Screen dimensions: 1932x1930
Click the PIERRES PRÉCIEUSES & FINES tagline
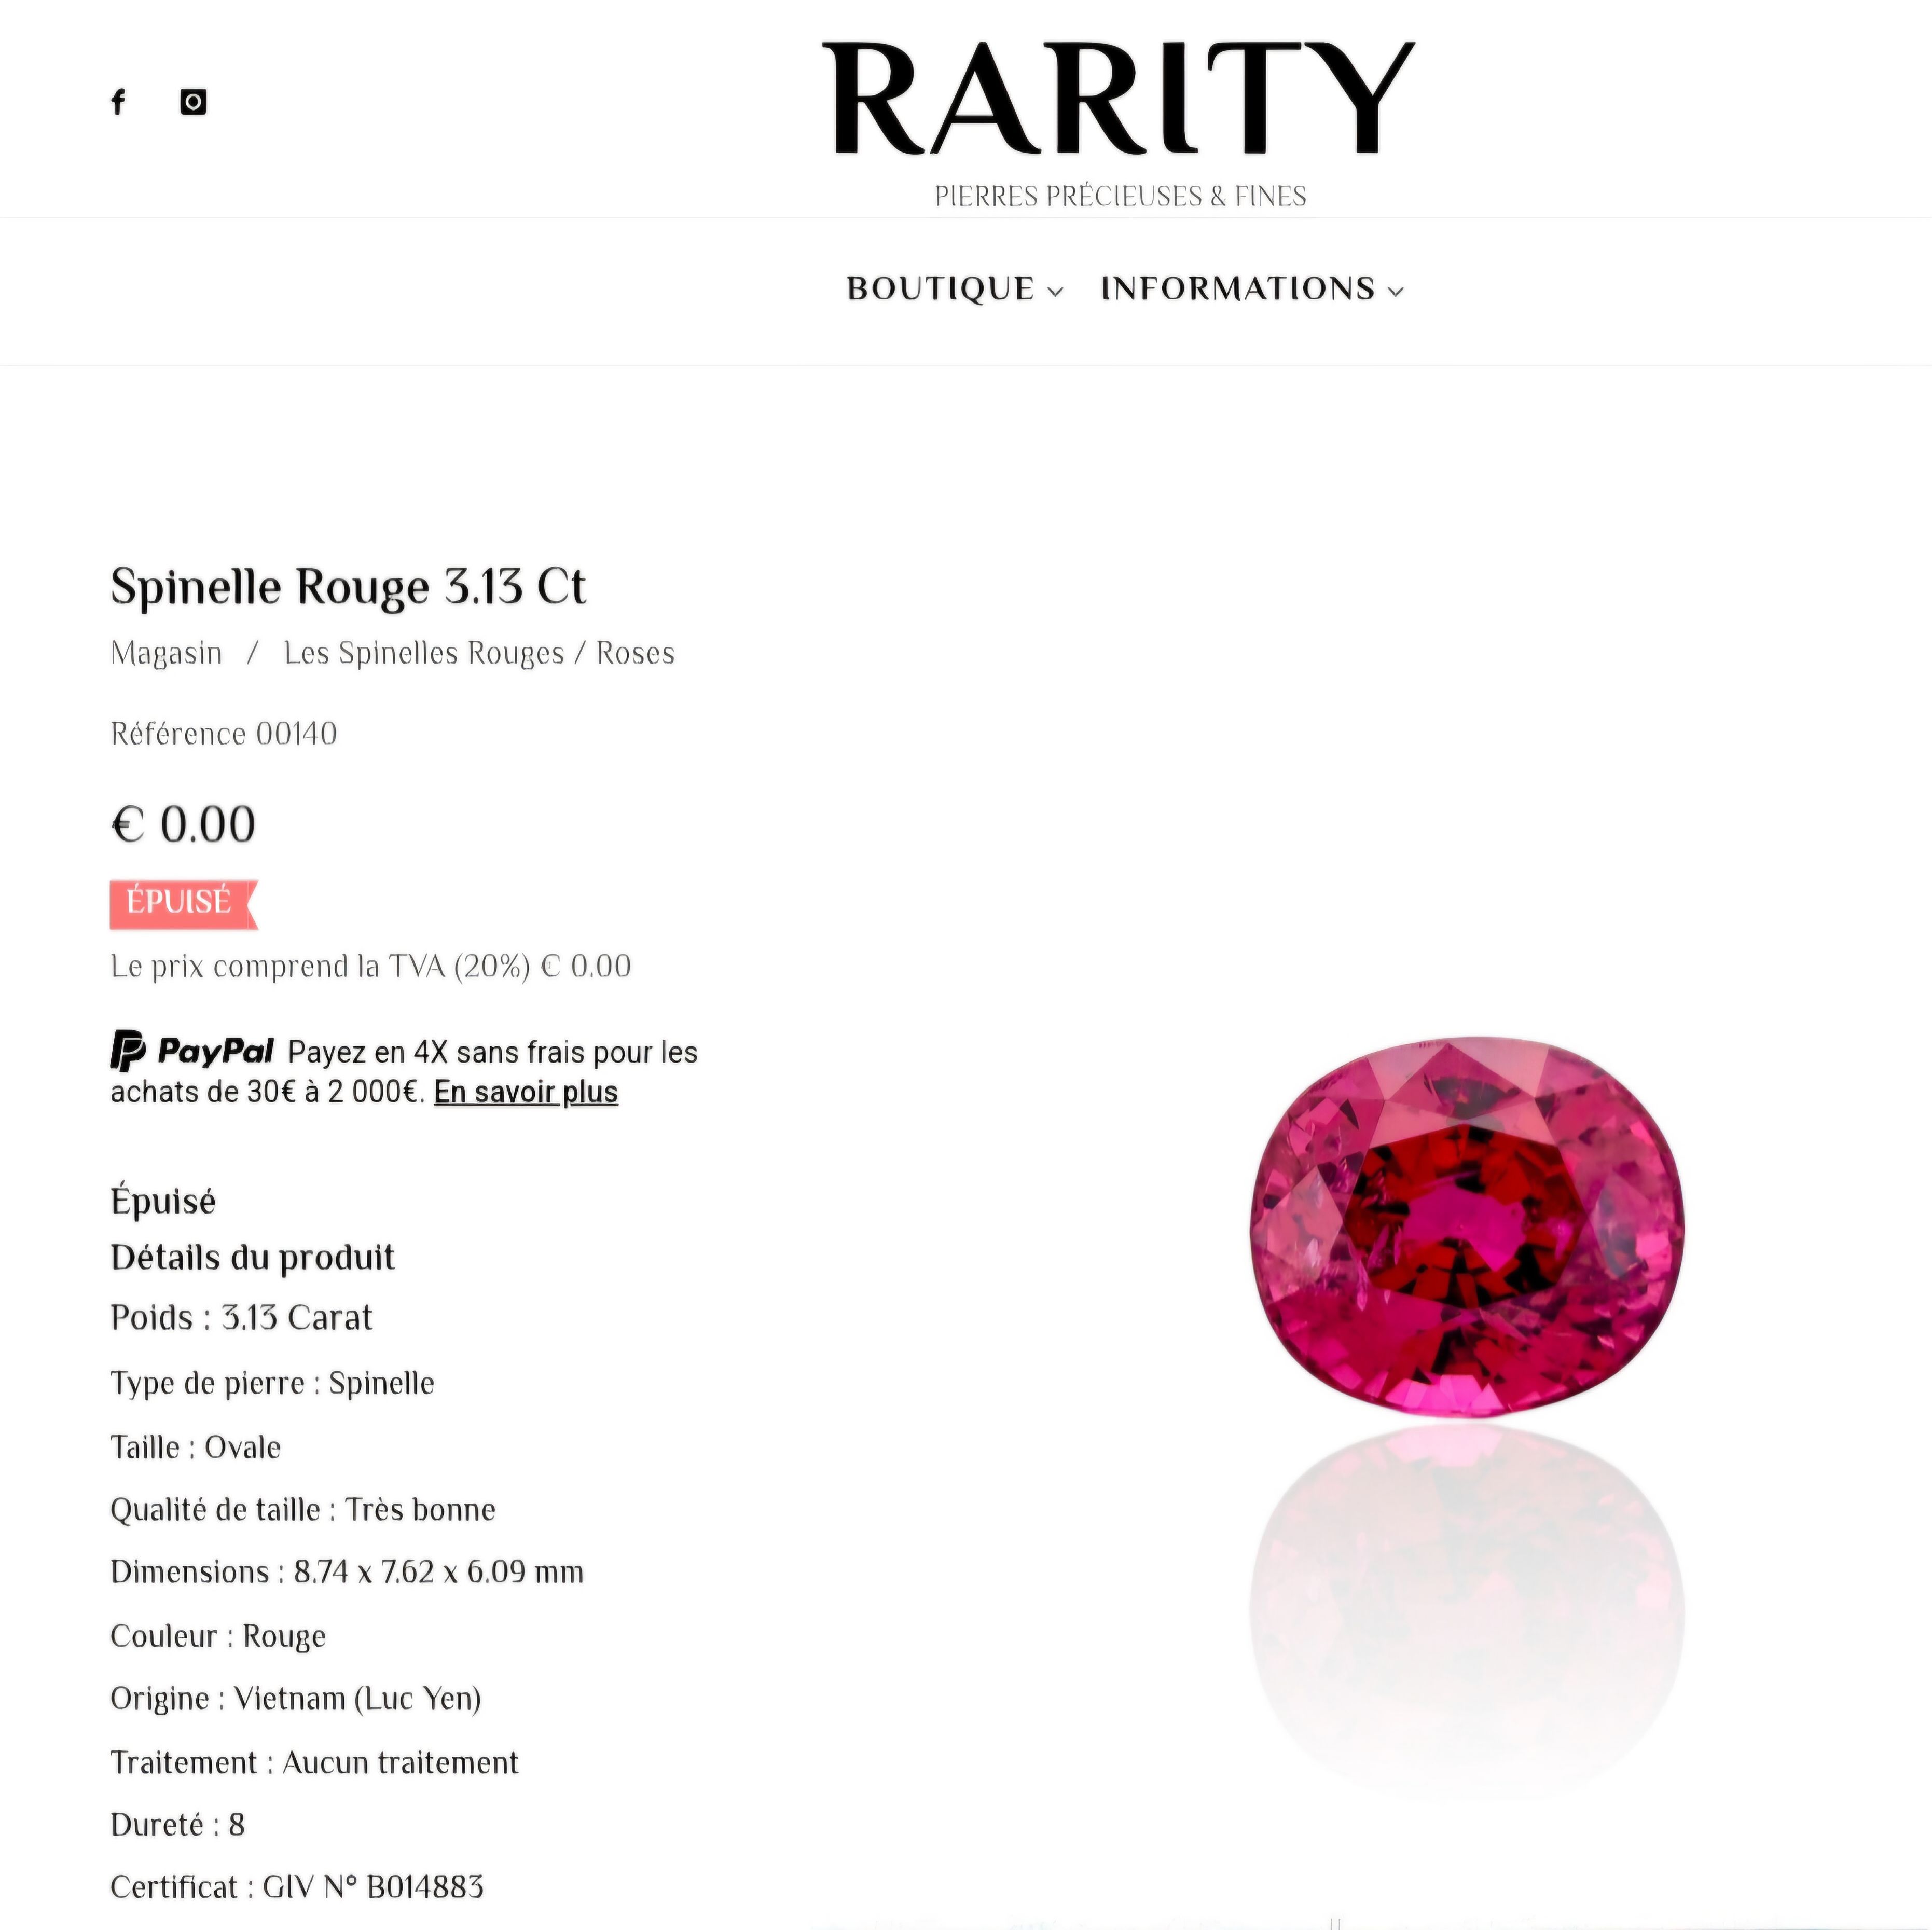point(1120,196)
